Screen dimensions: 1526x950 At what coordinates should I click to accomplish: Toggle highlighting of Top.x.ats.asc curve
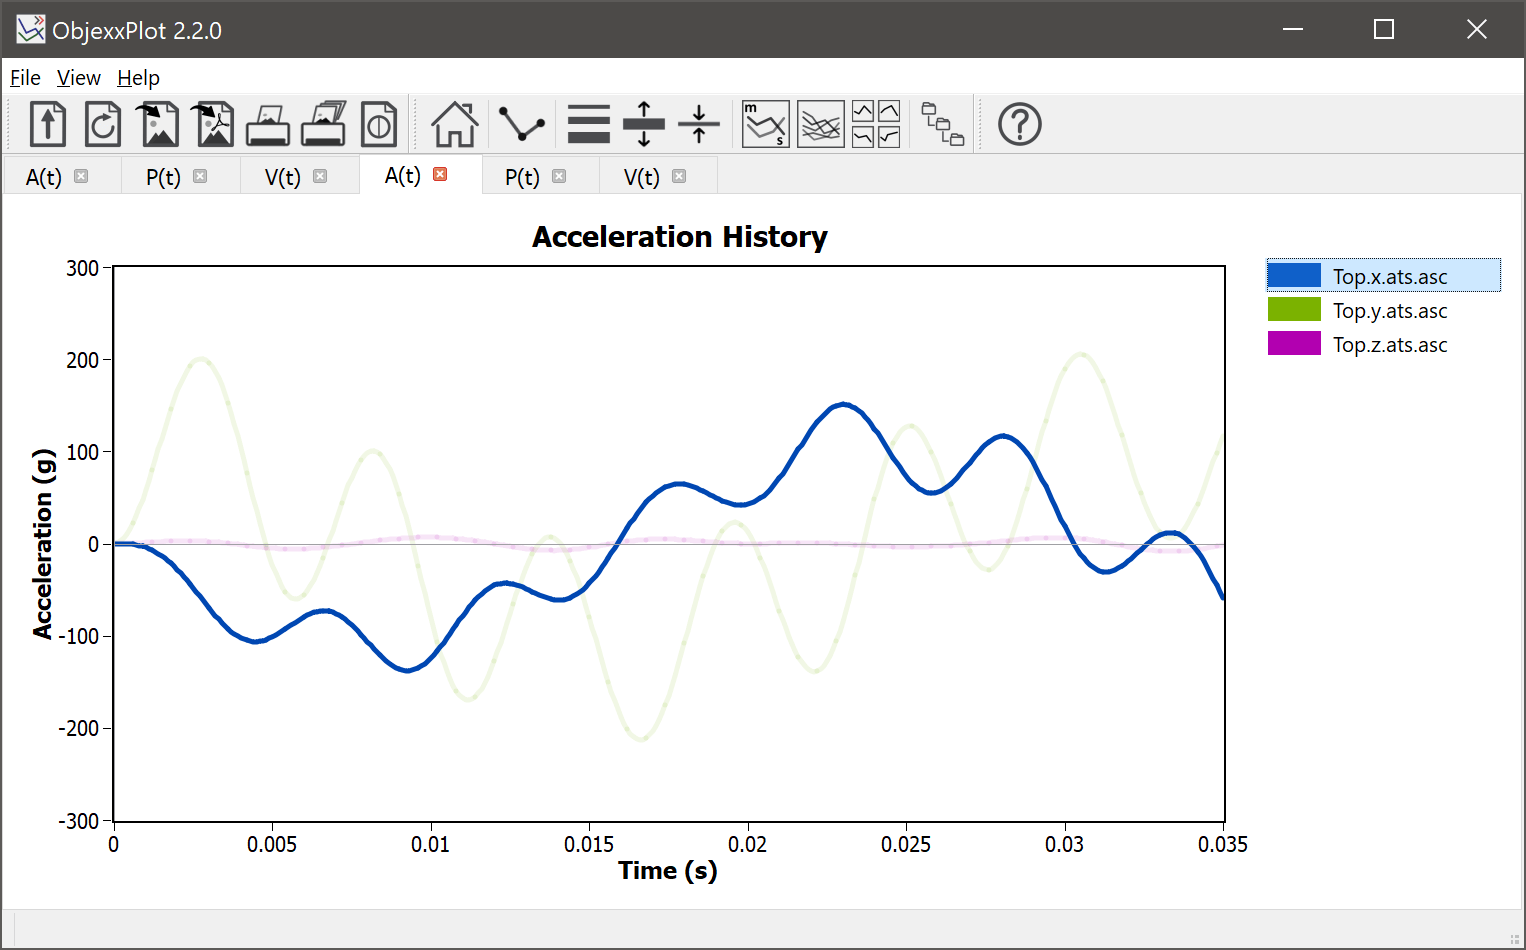[1389, 275]
